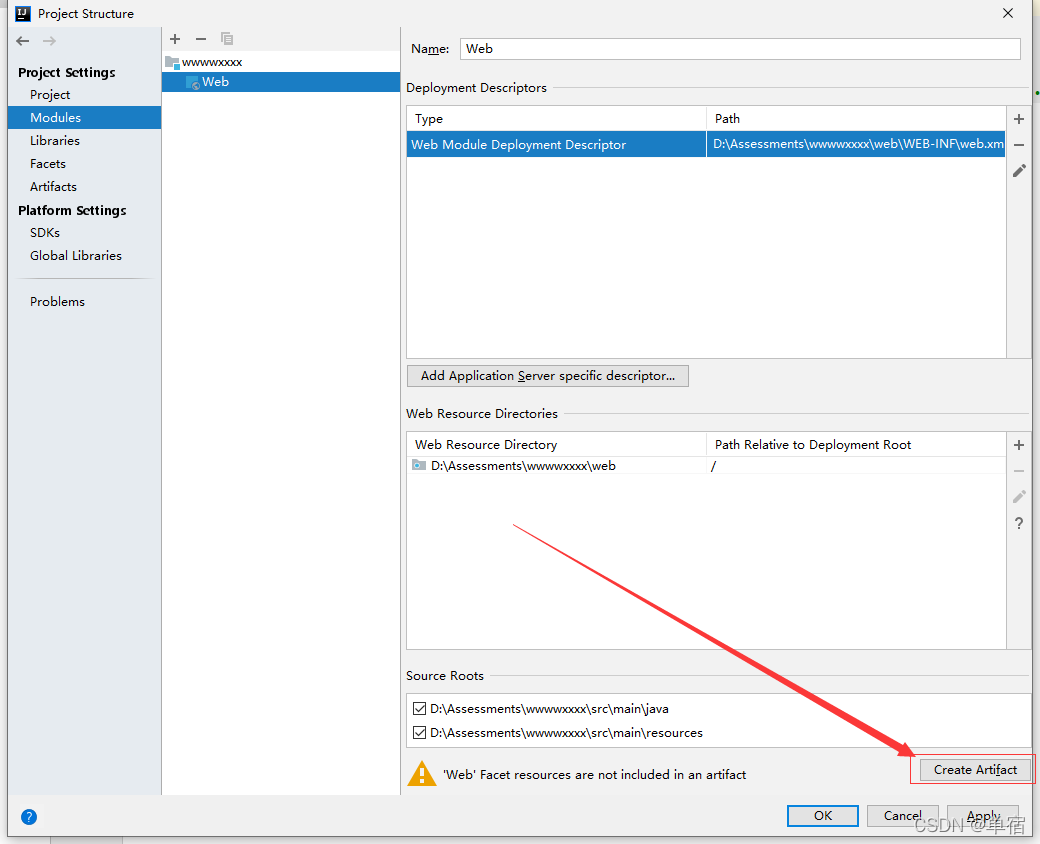Go back with the left arrow icon
Image resolution: width=1040 pixels, height=844 pixels.
[23, 41]
